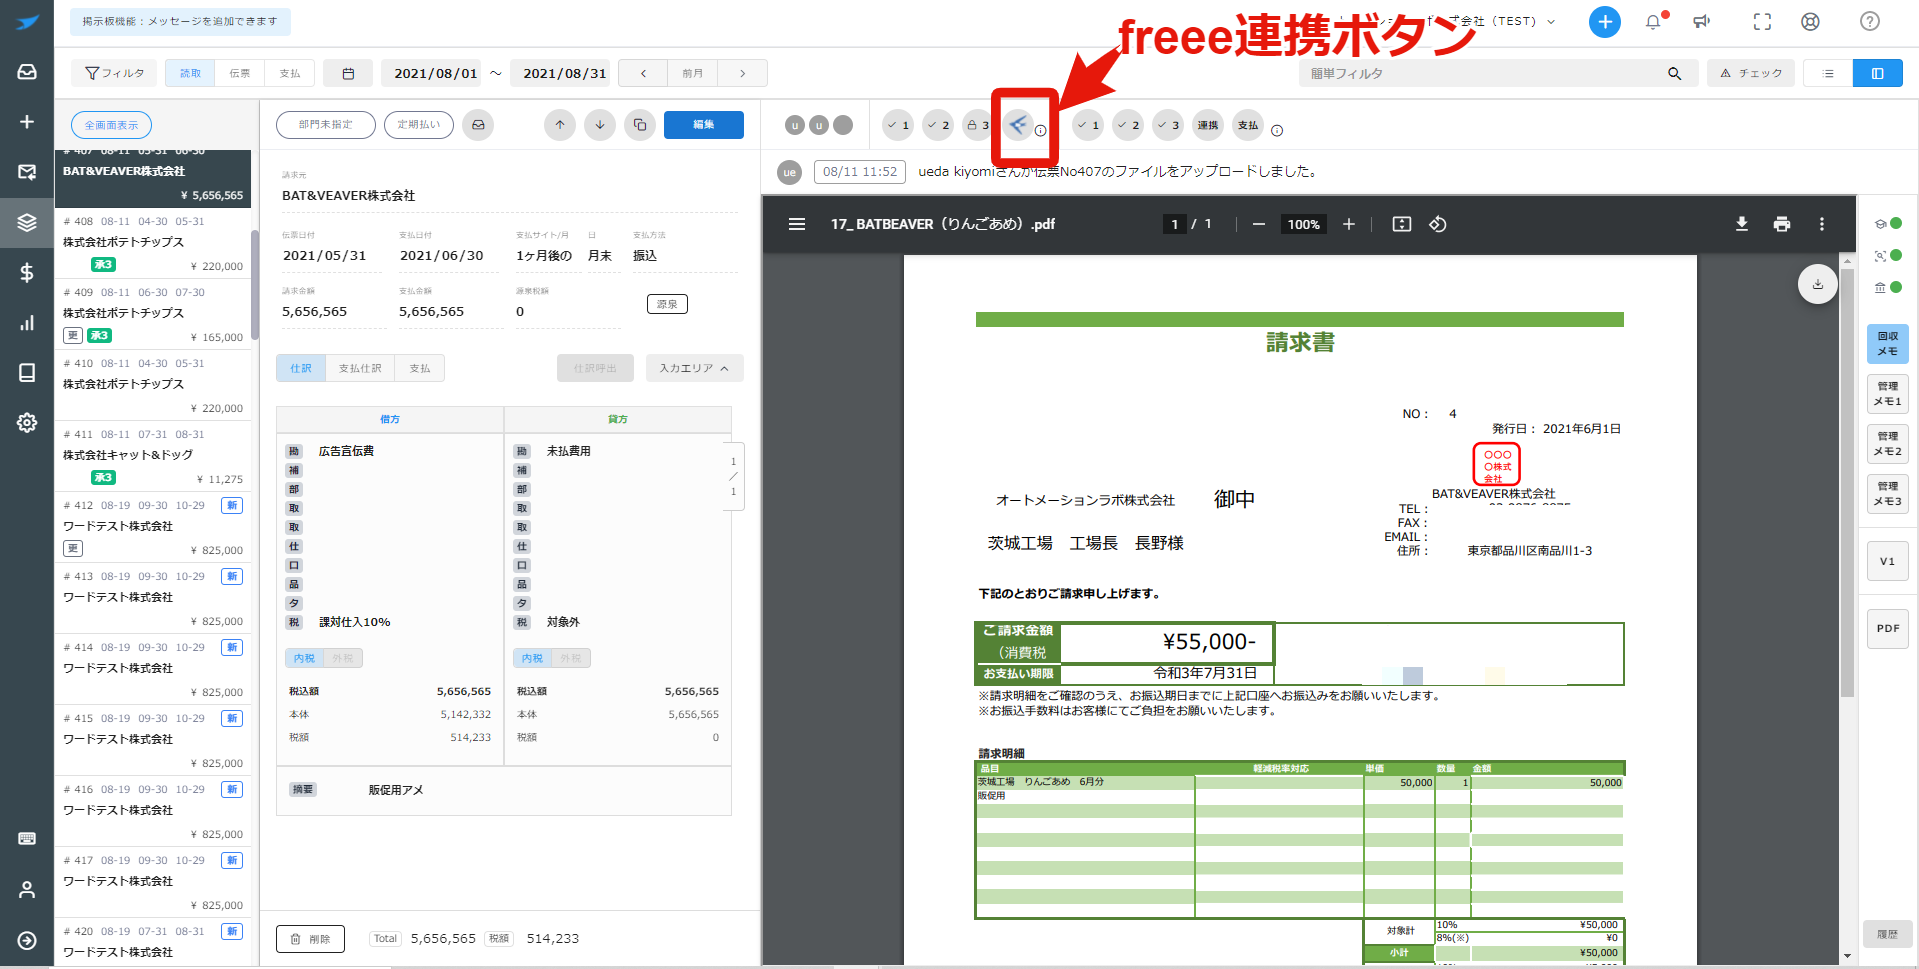Viewport: 1919px width, 969px height.
Task: Open PDF viewer more options menu
Action: pos(1821,224)
